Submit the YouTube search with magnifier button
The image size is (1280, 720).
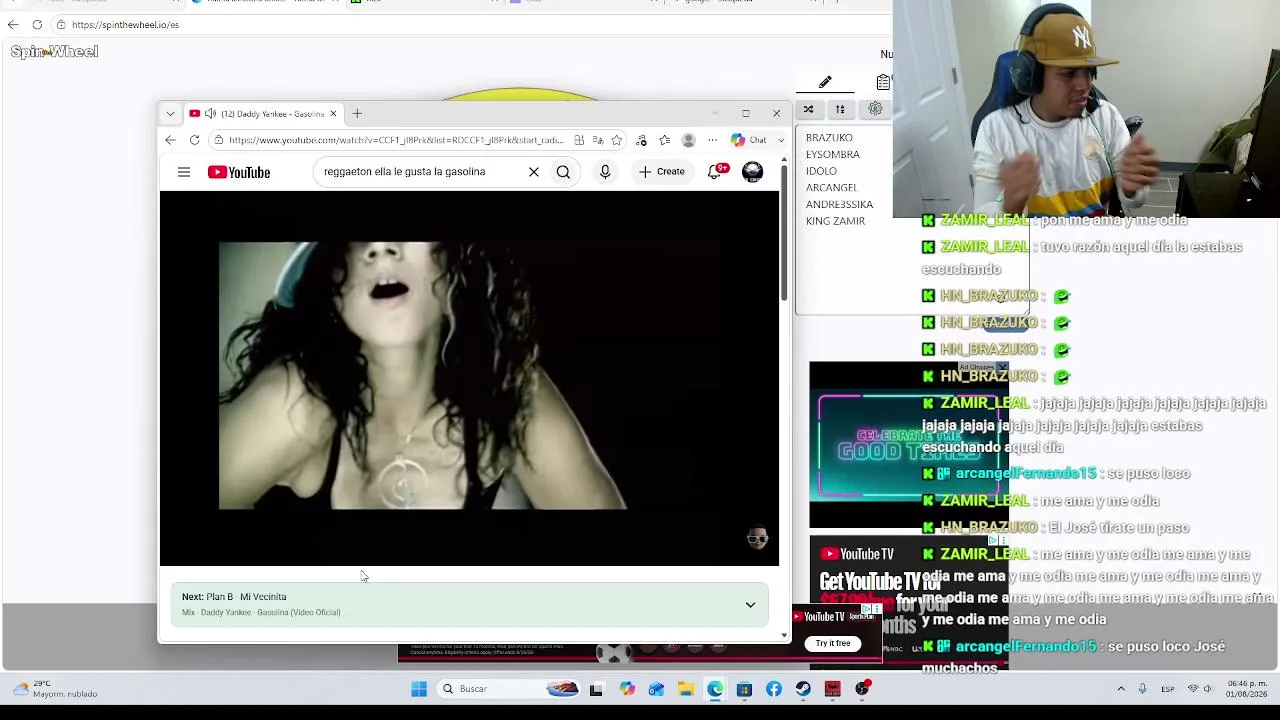tap(563, 172)
